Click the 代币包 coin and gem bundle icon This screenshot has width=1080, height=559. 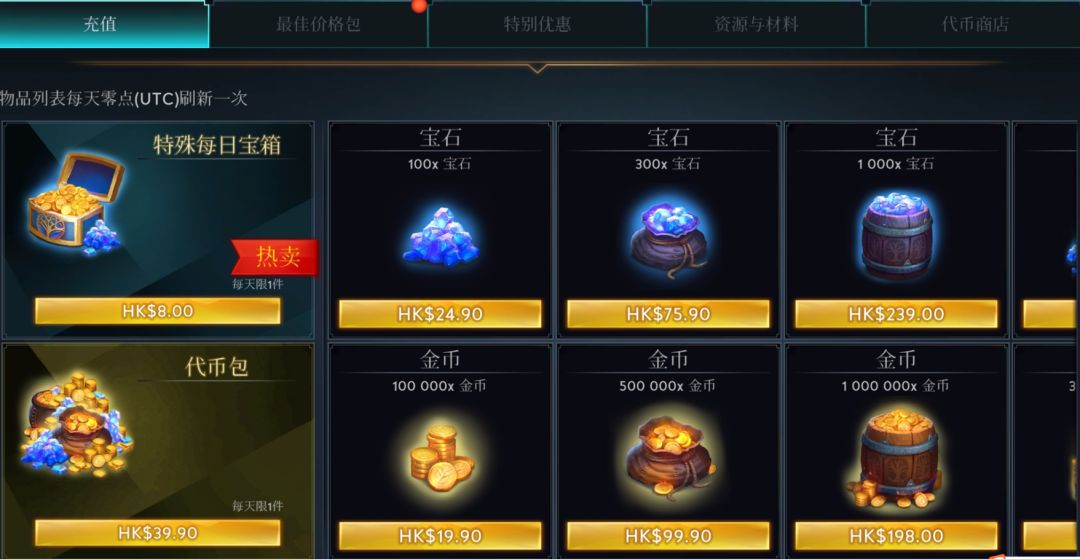coord(76,425)
